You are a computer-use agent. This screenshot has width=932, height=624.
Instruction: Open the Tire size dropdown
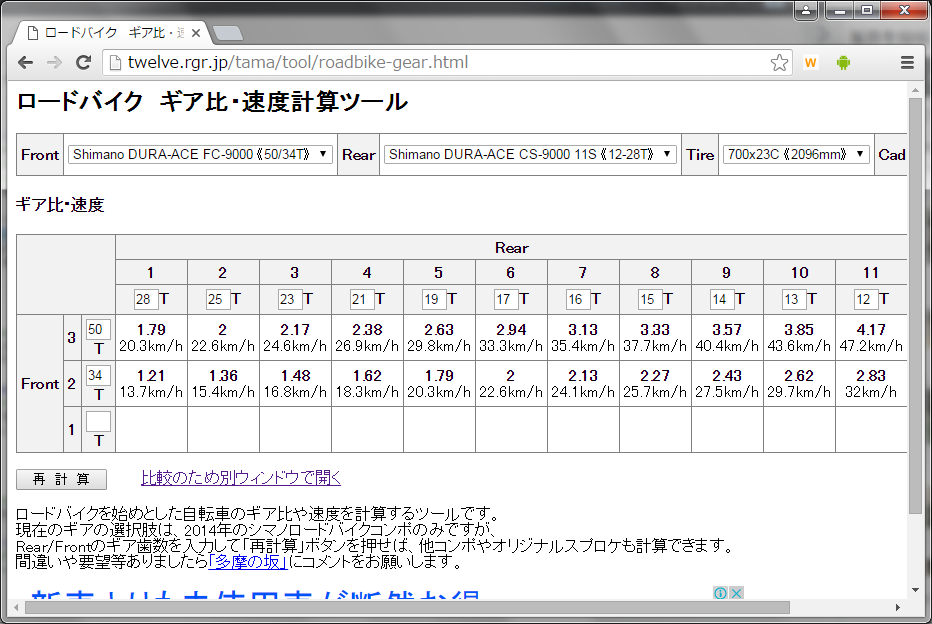coord(796,155)
